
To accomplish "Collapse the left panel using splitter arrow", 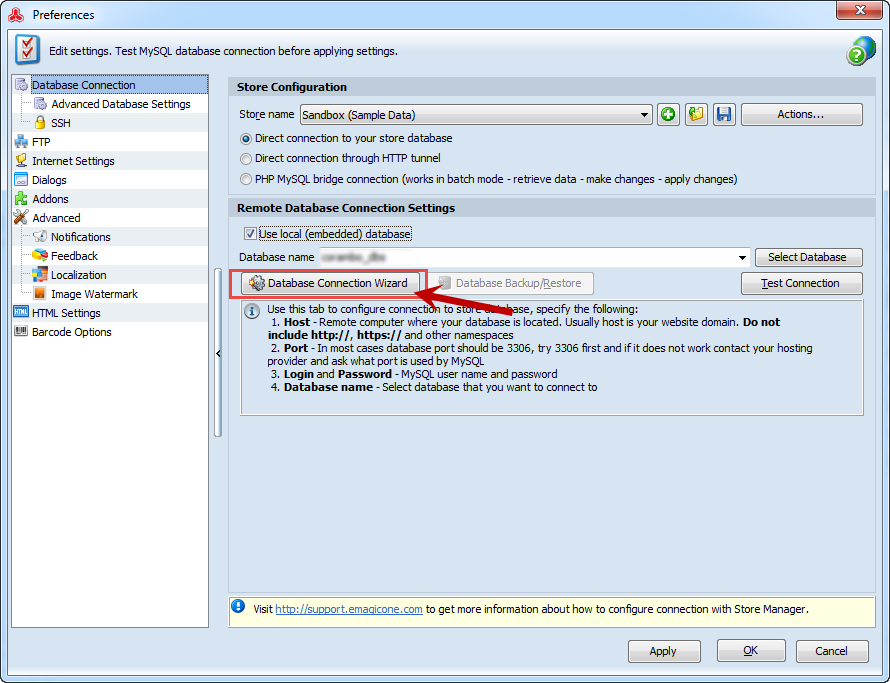I will 218,354.
